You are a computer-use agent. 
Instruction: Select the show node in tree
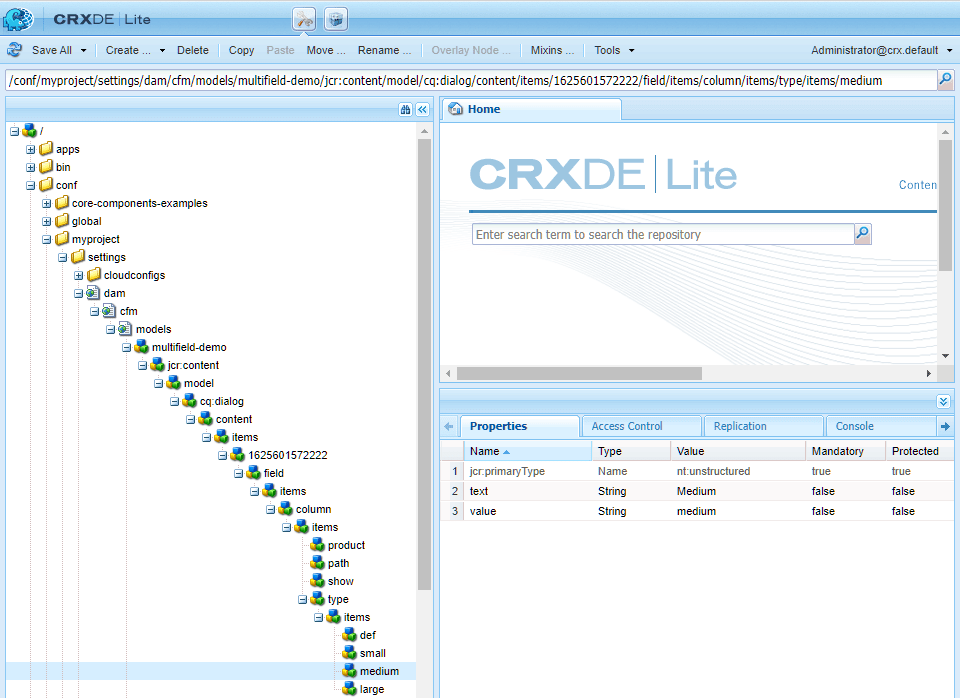pyautogui.click(x=340, y=581)
